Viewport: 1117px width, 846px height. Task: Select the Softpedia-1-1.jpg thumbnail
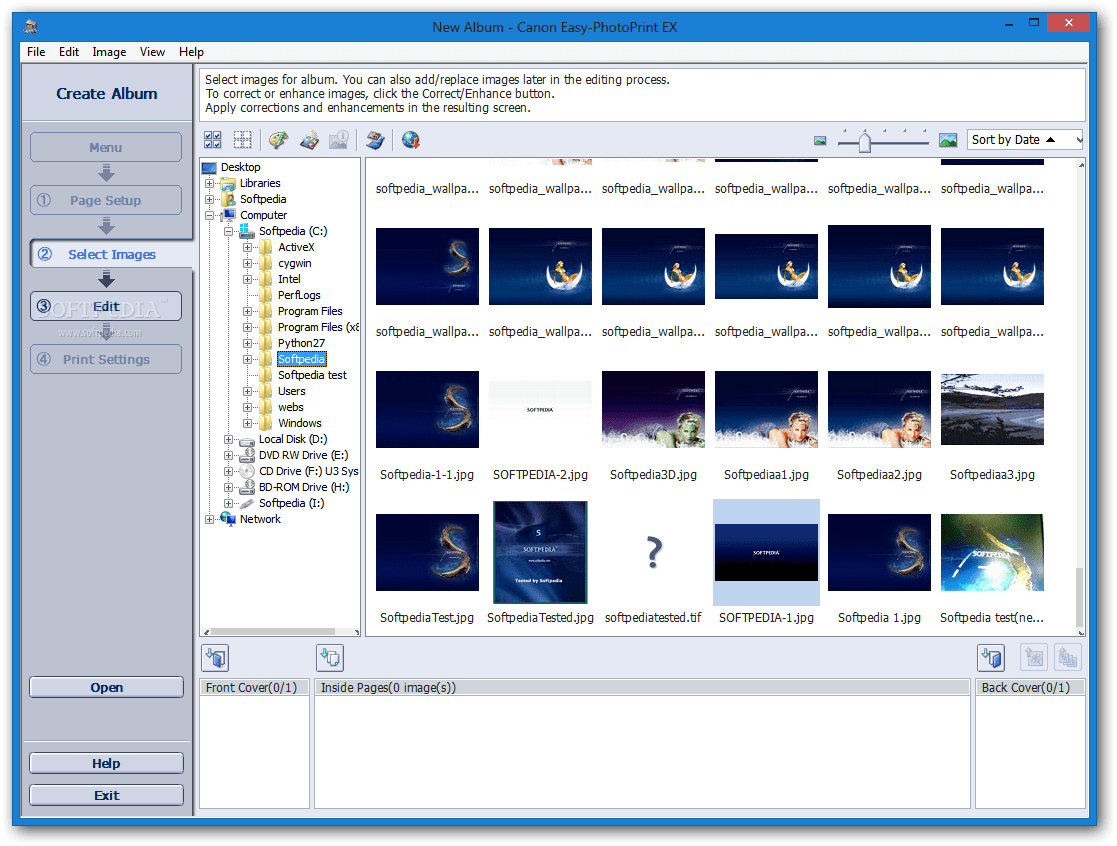click(427, 409)
